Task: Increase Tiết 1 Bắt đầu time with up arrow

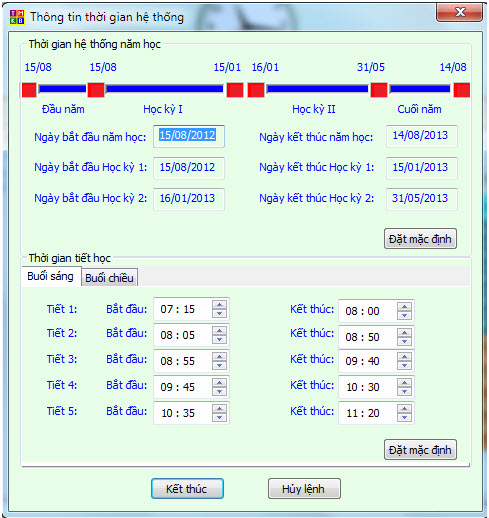Action: (x=219, y=305)
